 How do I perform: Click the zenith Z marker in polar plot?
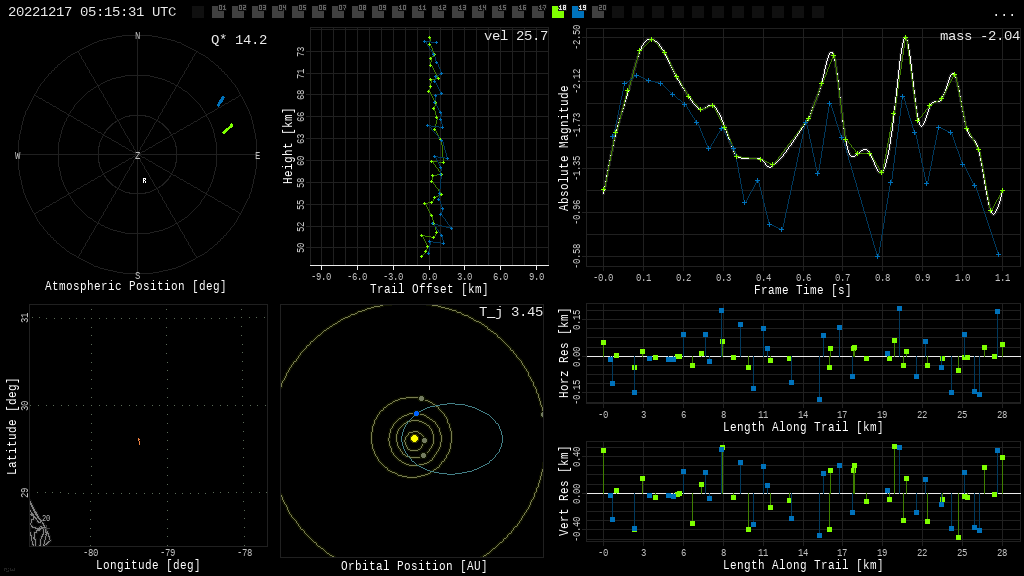pos(138,156)
